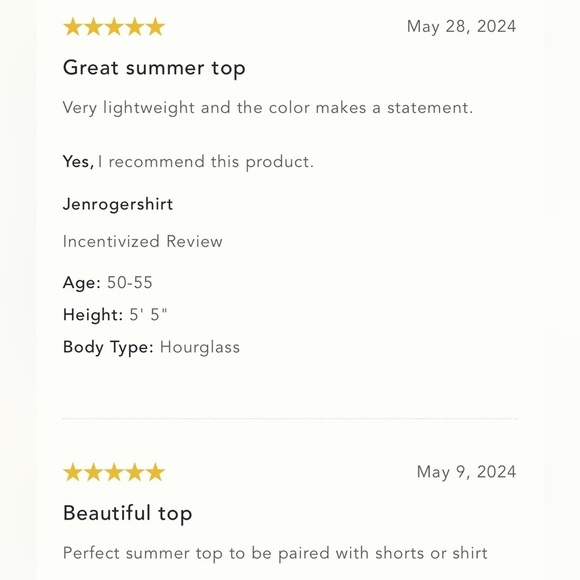Image resolution: width=580 pixels, height=580 pixels.
Task: Click the May 28, 2024 review date
Action: [461, 27]
